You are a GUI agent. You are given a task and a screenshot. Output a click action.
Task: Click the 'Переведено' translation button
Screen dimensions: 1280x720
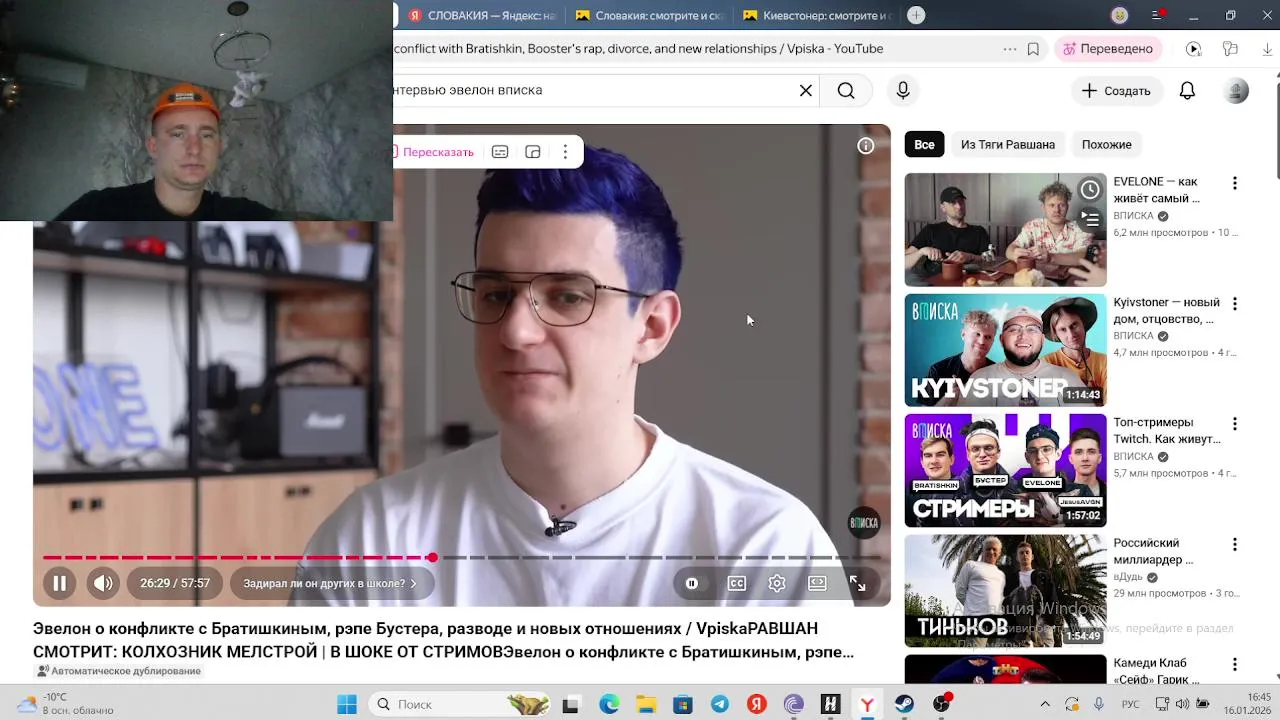coord(1108,49)
